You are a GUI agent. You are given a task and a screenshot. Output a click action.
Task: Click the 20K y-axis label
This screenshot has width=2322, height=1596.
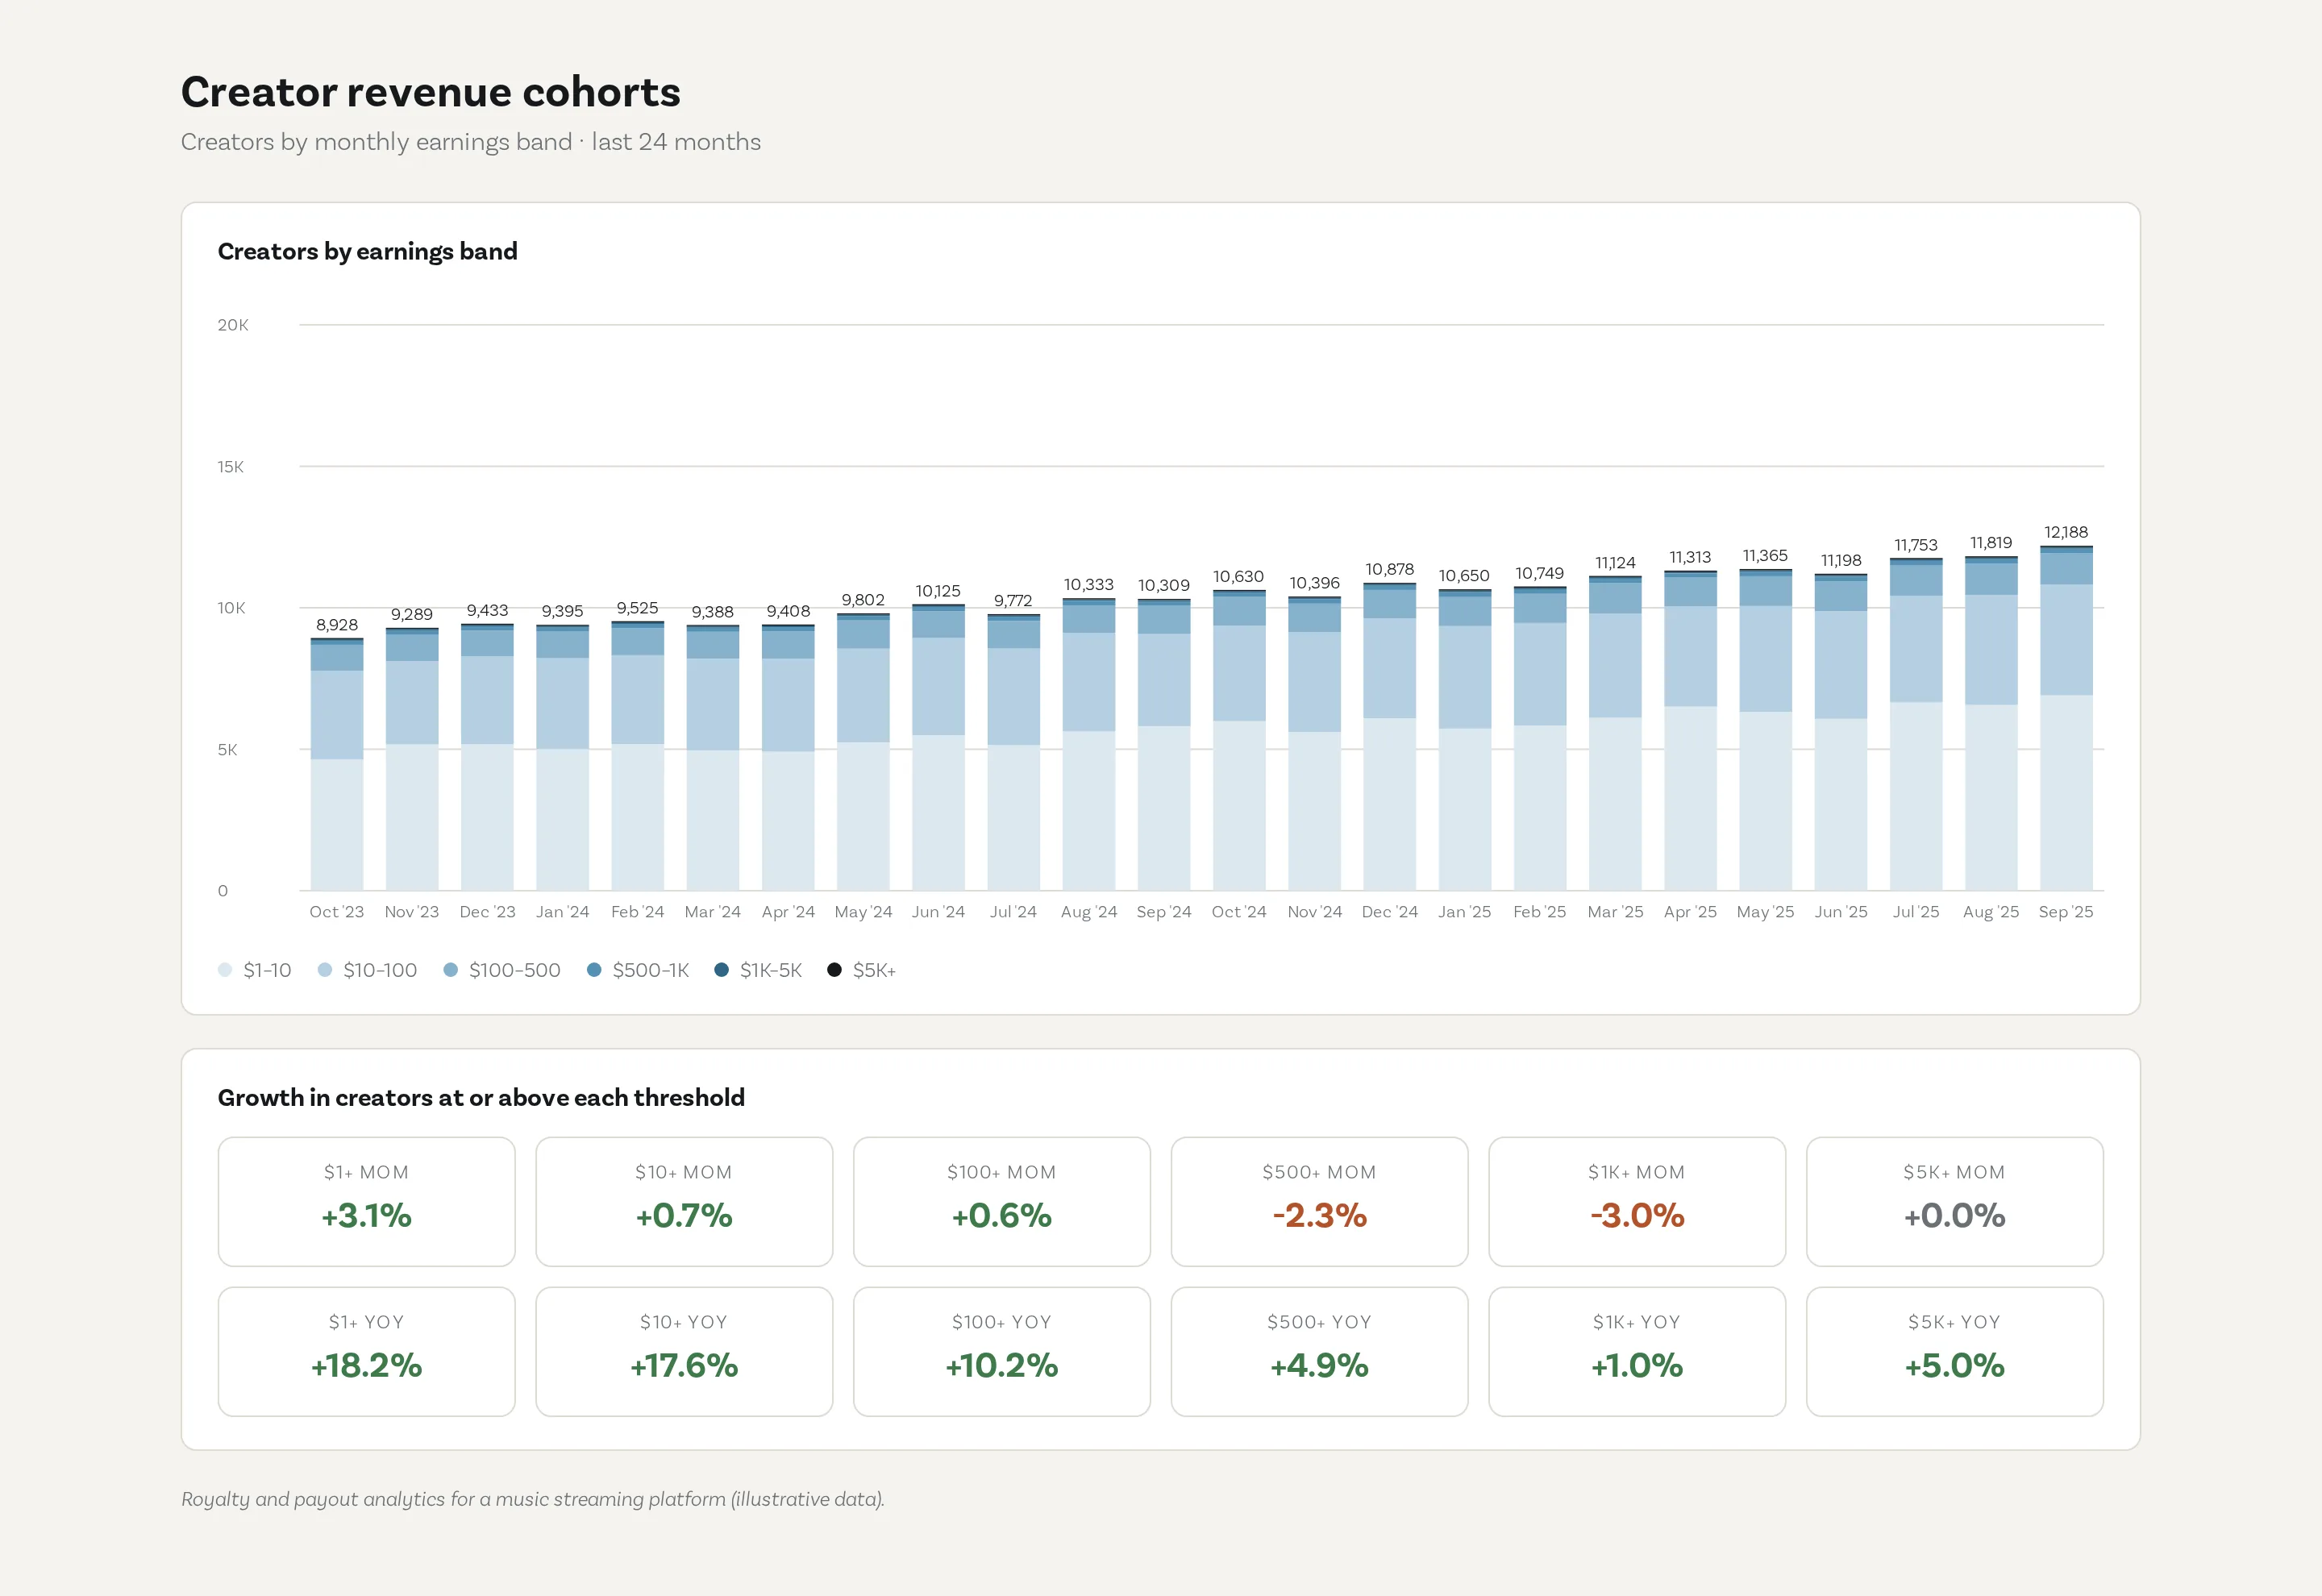click(233, 325)
